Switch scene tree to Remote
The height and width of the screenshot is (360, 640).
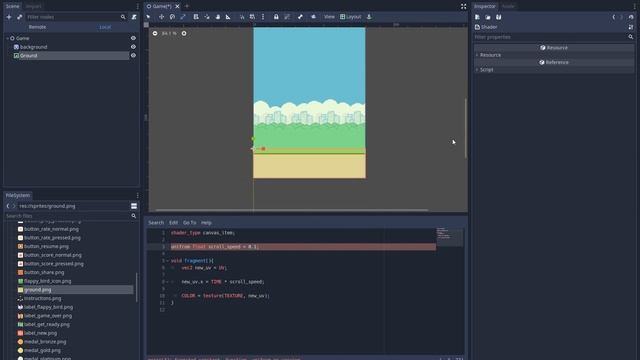coord(37,27)
